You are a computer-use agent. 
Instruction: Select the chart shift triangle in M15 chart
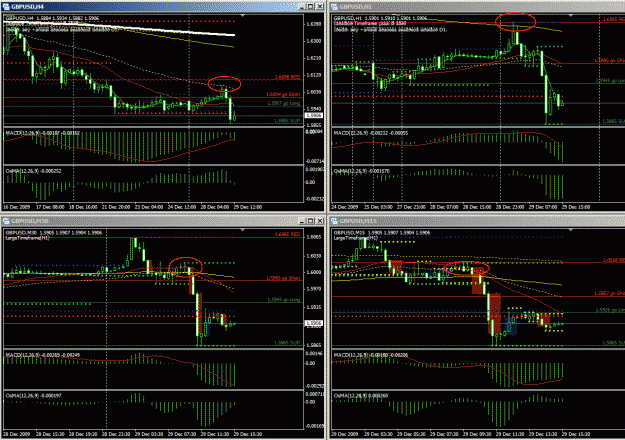click(571, 230)
